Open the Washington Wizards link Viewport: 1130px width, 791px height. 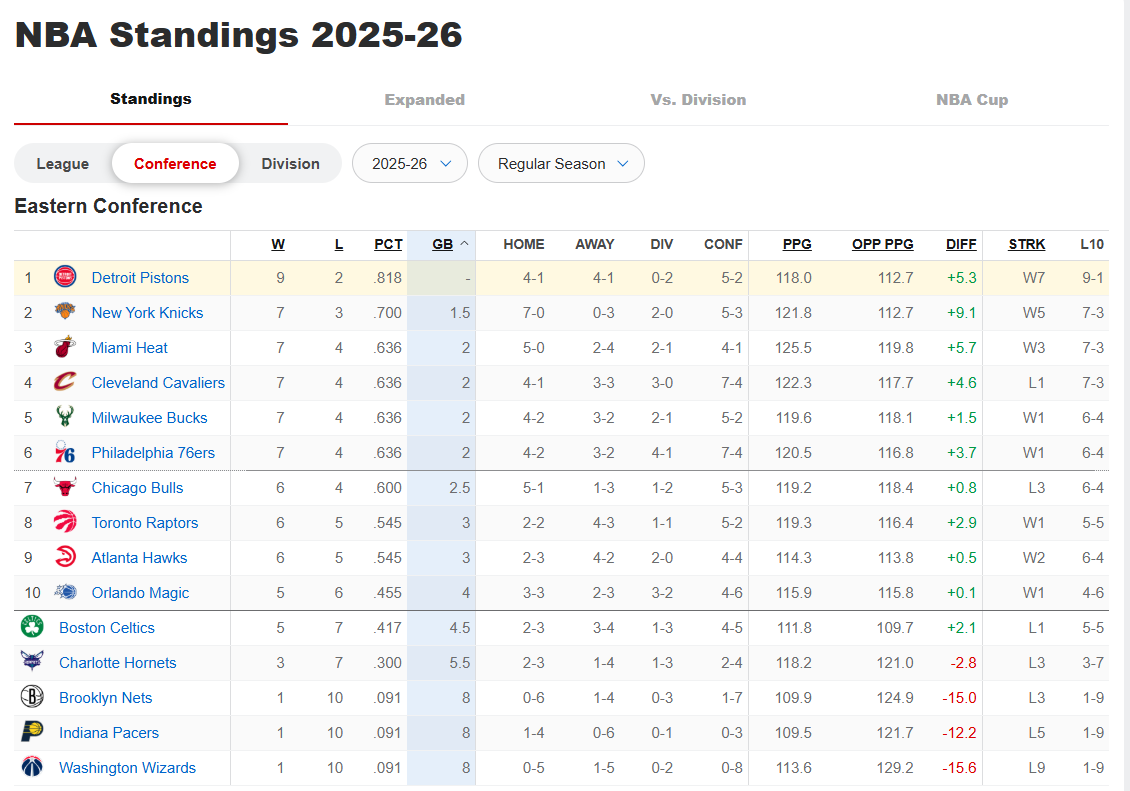tap(128, 767)
